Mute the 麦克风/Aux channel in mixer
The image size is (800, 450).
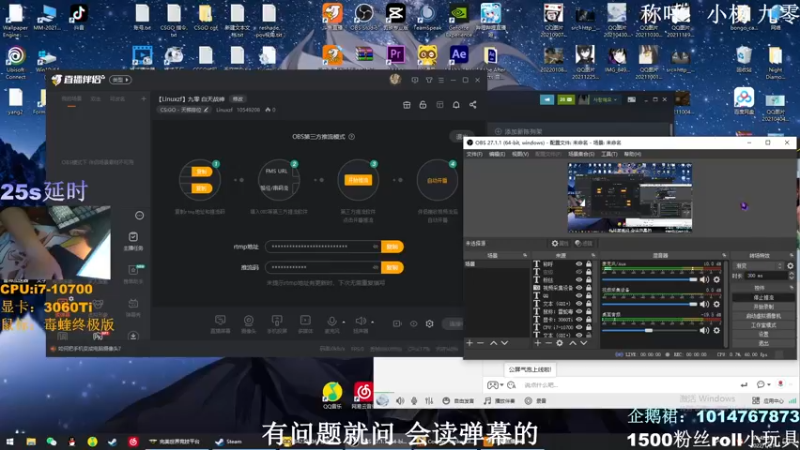pyautogui.click(x=705, y=280)
